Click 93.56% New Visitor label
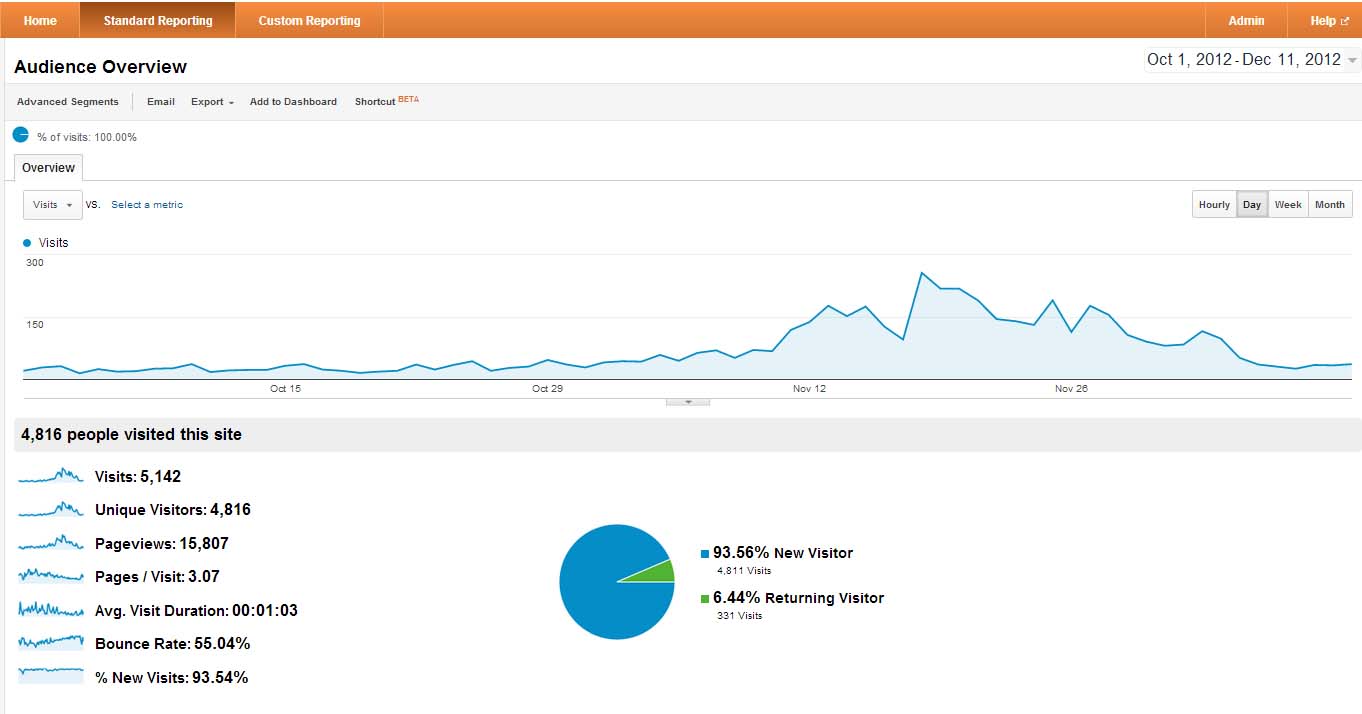 point(783,553)
